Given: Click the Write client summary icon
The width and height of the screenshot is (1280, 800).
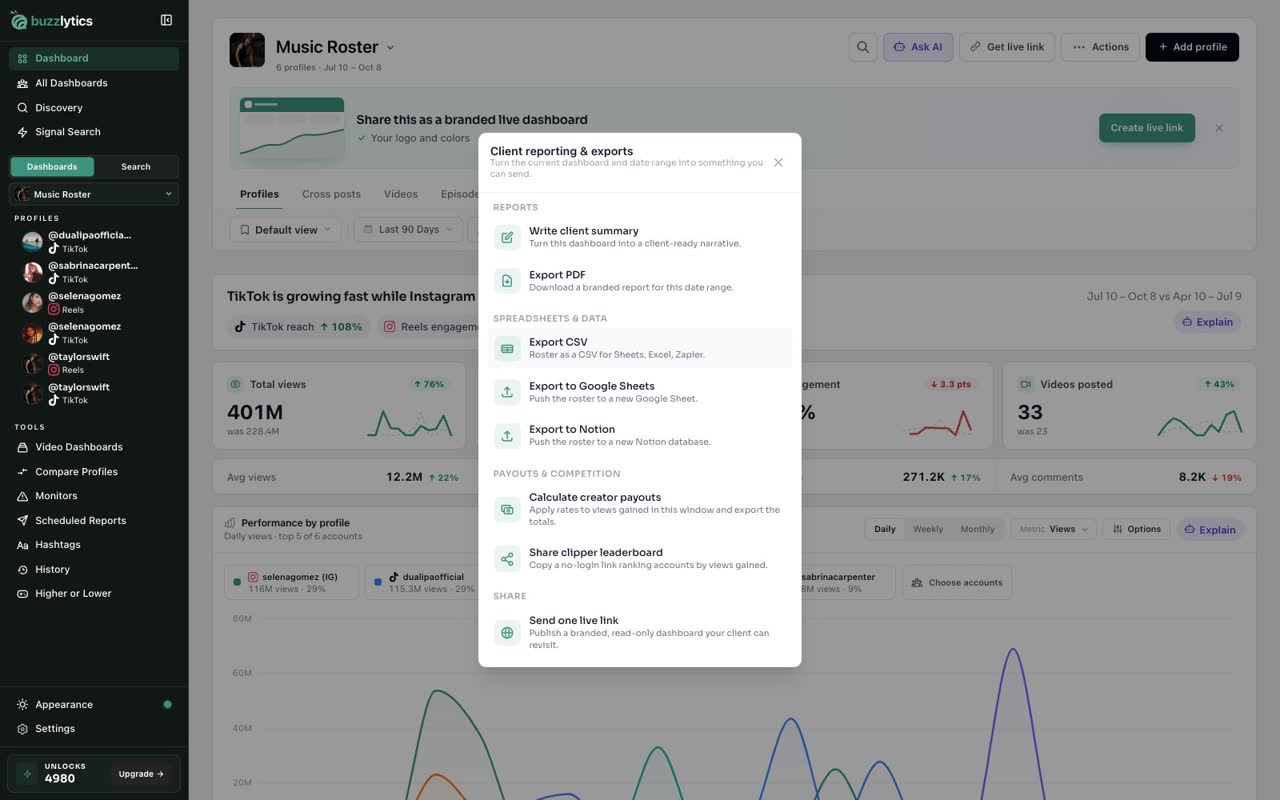Looking at the screenshot, I should click(507, 237).
